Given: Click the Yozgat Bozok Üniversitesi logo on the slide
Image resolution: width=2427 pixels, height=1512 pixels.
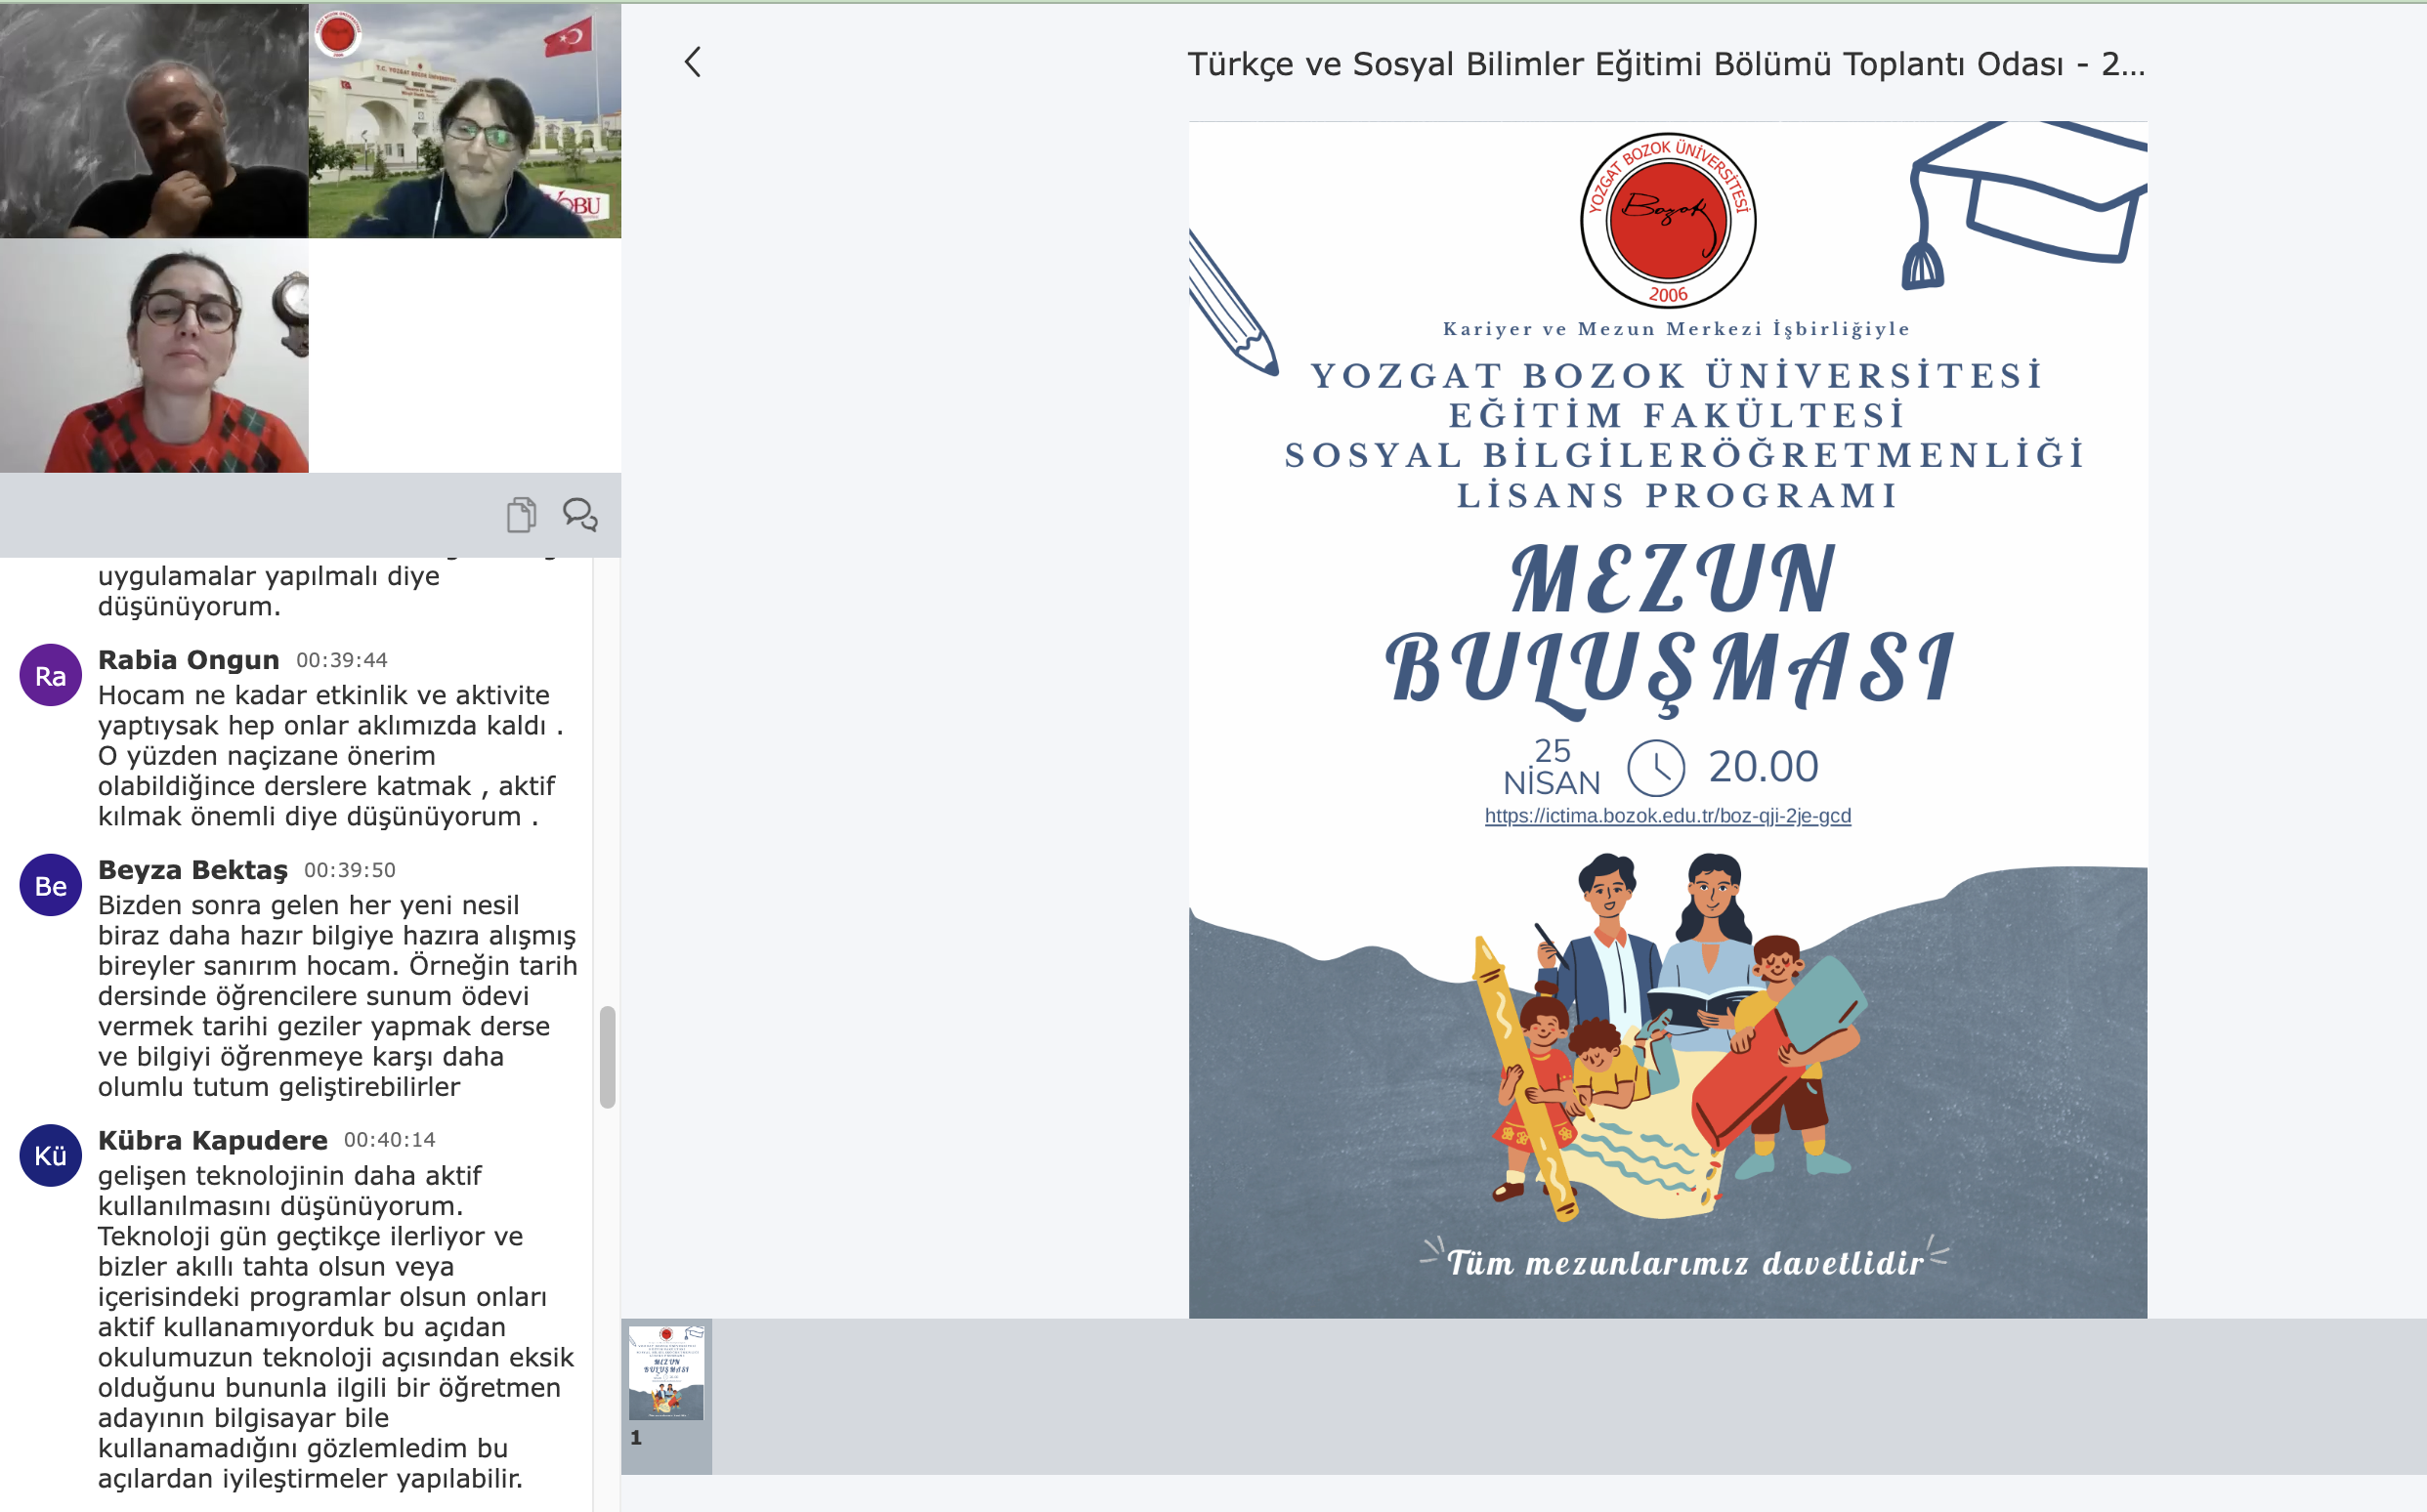Looking at the screenshot, I should pos(1668,220).
